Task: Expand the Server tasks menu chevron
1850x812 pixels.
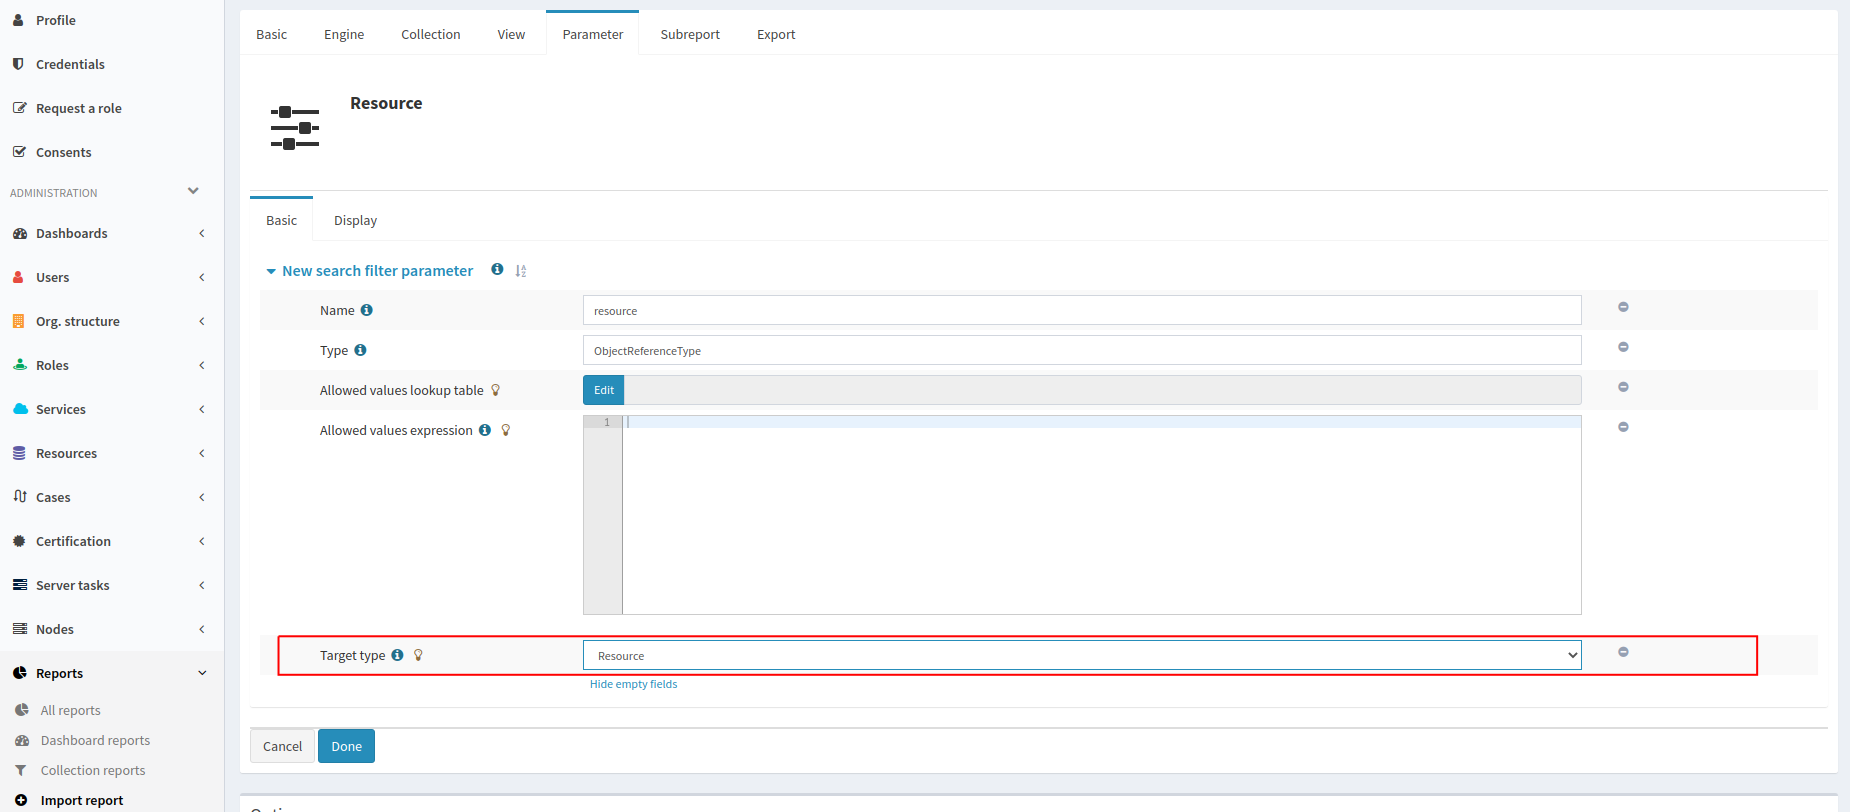Action: [x=202, y=585]
